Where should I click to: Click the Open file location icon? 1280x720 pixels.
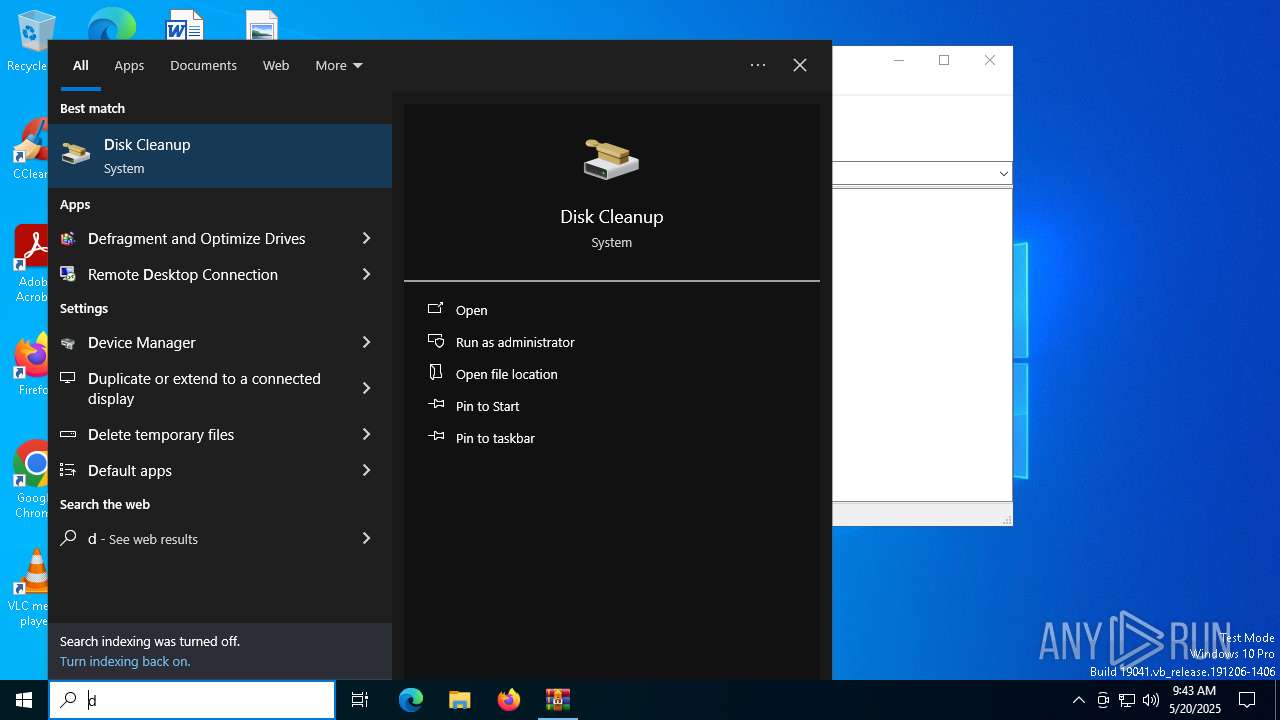tap(436, 373)
